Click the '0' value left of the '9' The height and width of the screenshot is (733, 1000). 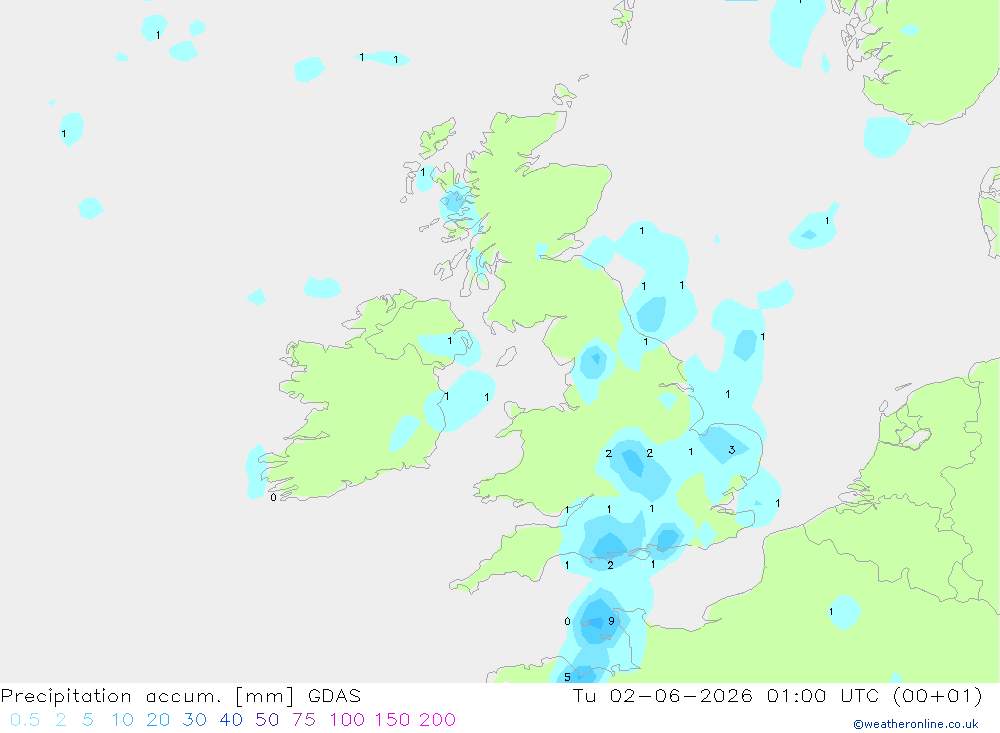tap(567, 621)
